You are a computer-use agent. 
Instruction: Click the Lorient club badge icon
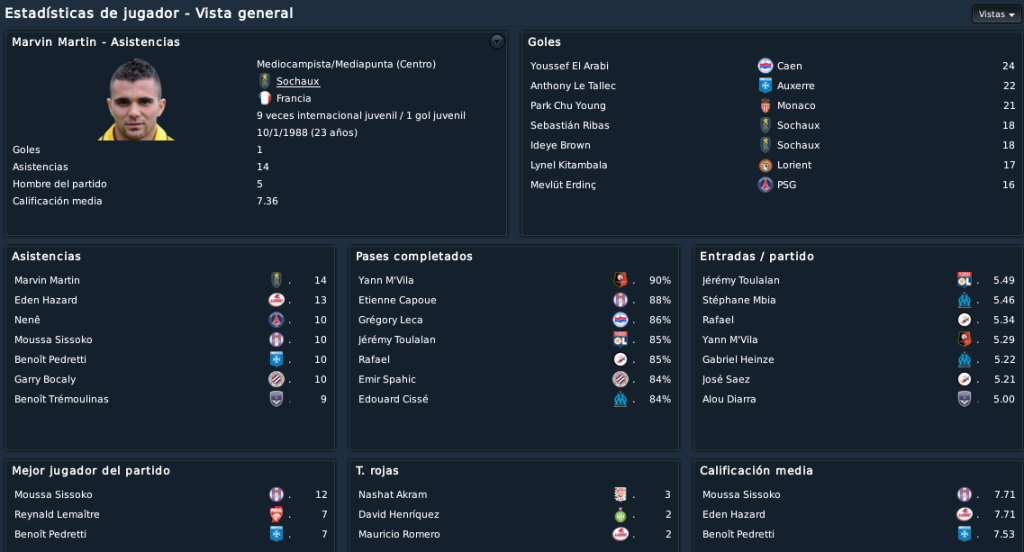click(x=765, y=165)
